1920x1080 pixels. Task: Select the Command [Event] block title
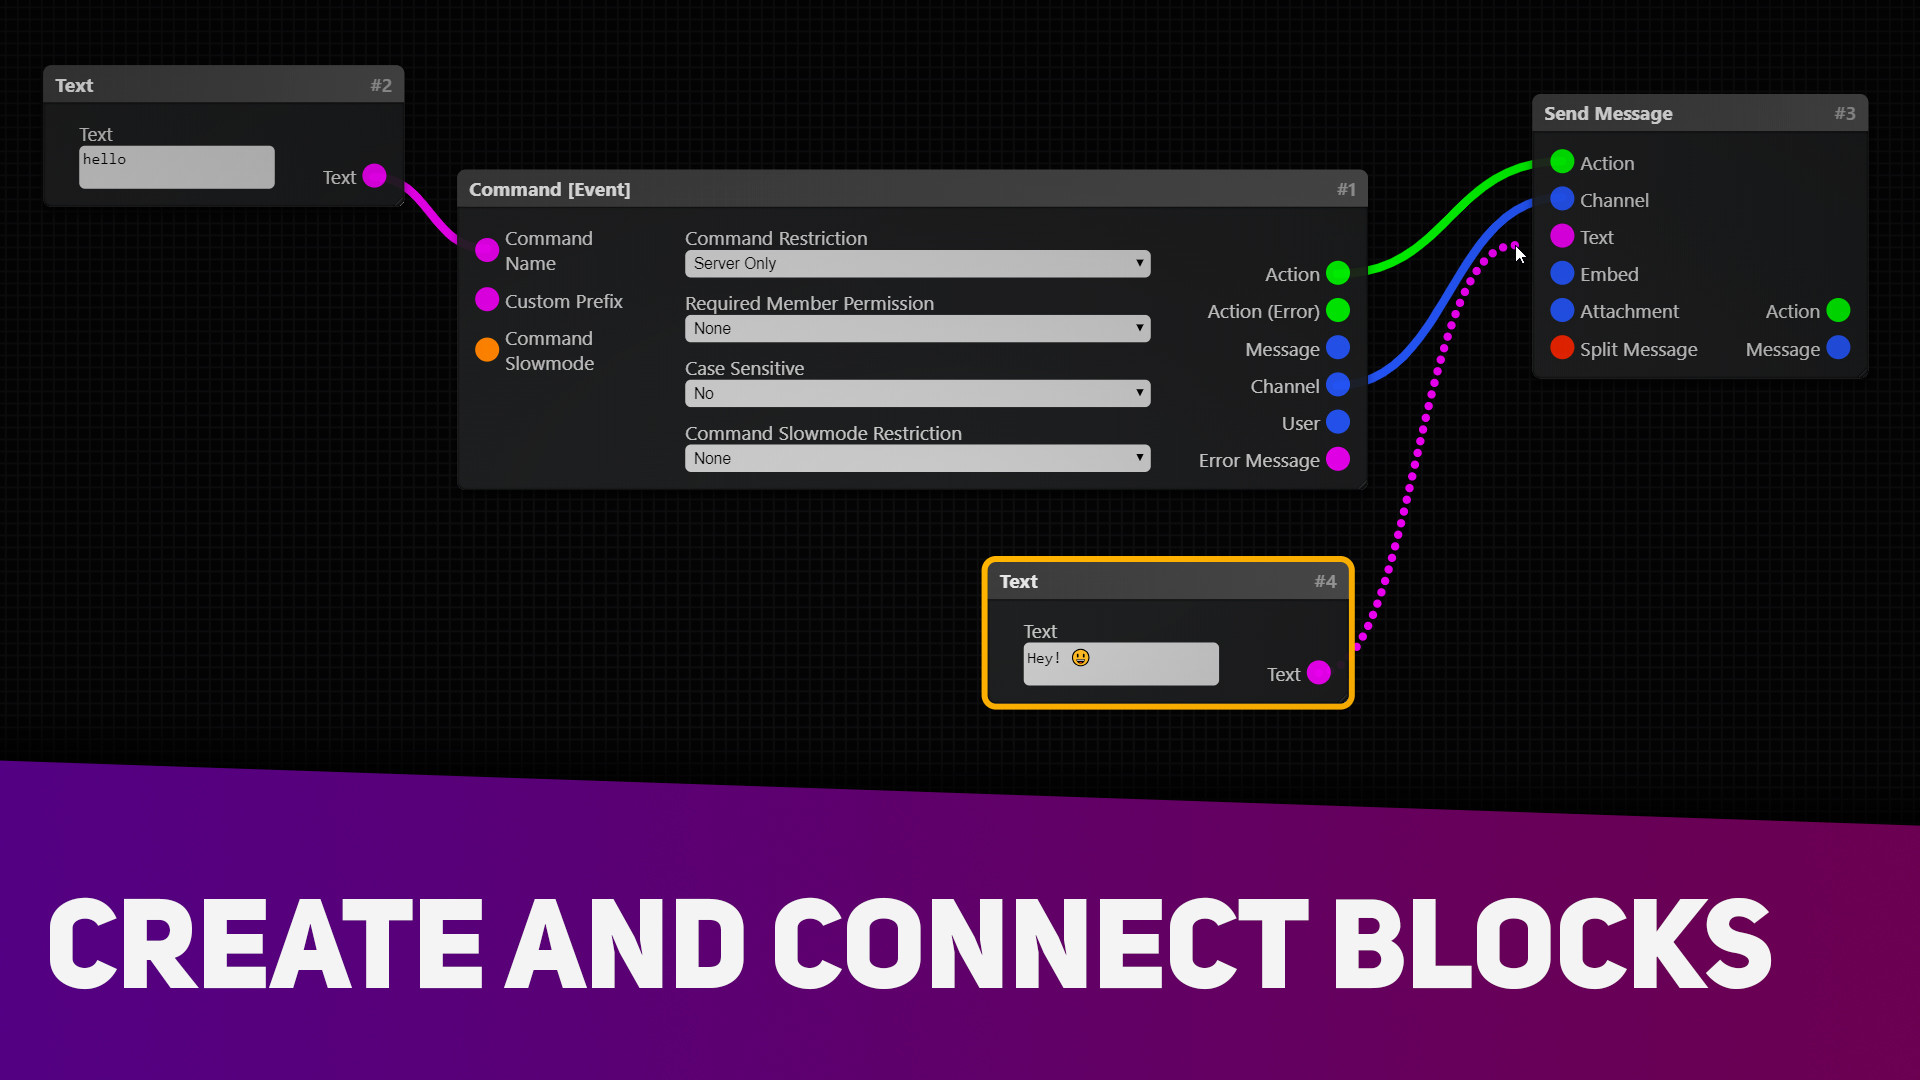550,189
